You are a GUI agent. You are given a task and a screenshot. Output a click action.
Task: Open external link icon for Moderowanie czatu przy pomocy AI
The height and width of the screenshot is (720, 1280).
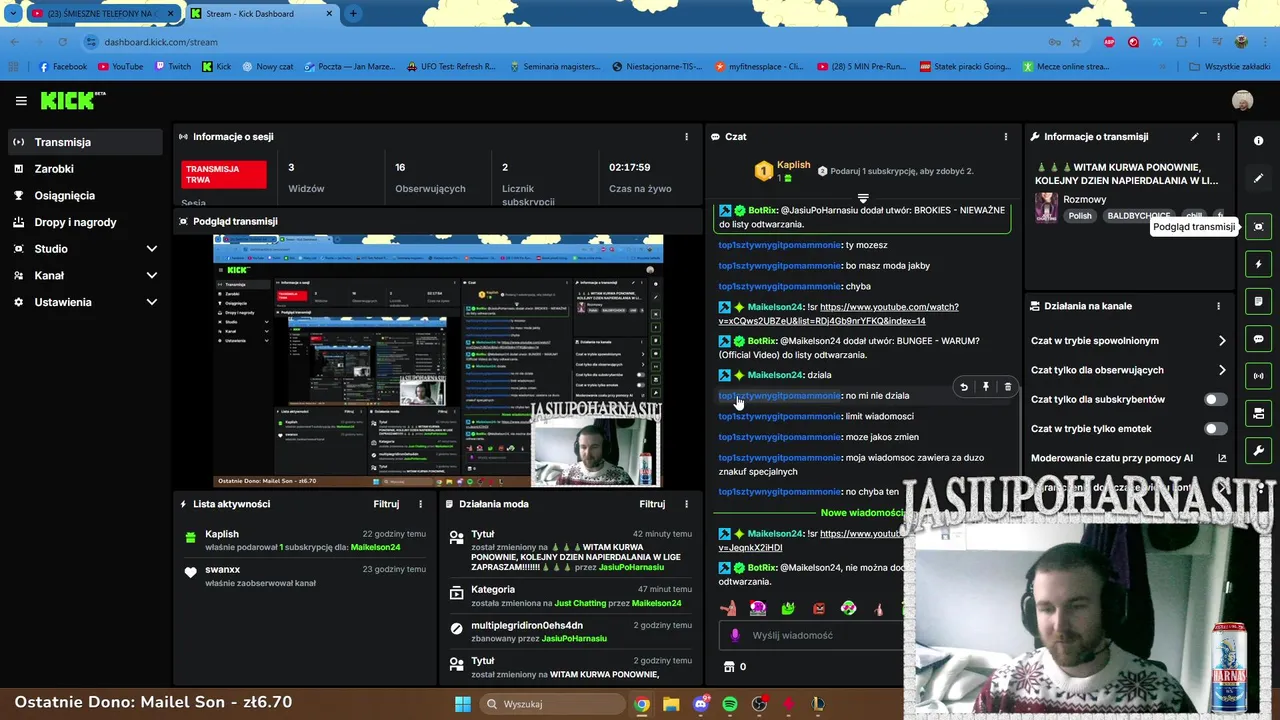(1222, 458)
